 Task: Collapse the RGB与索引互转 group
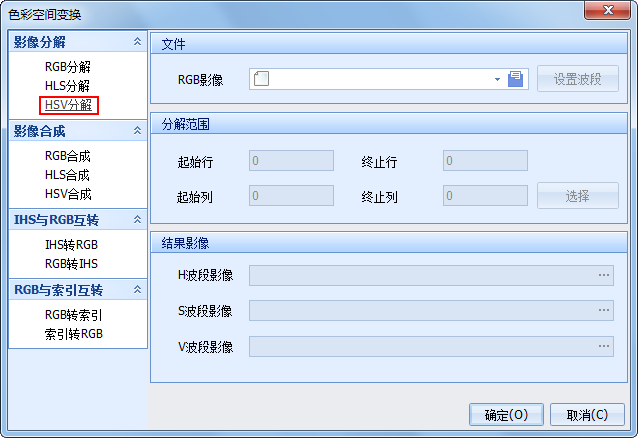(137, 290)
